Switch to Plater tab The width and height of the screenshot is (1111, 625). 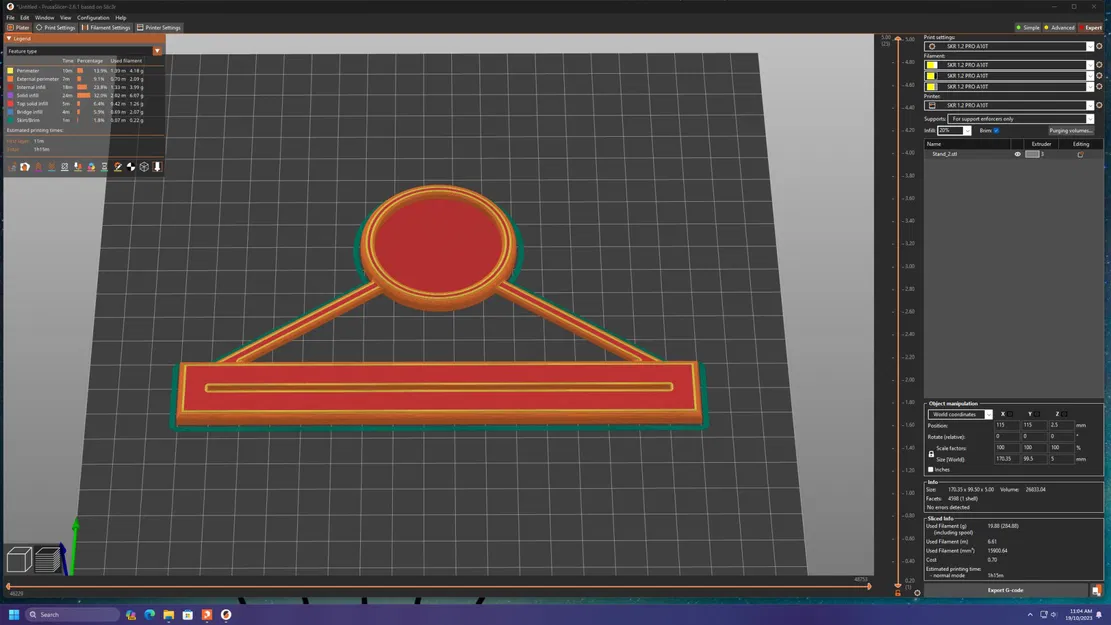(x=18, y=28)
